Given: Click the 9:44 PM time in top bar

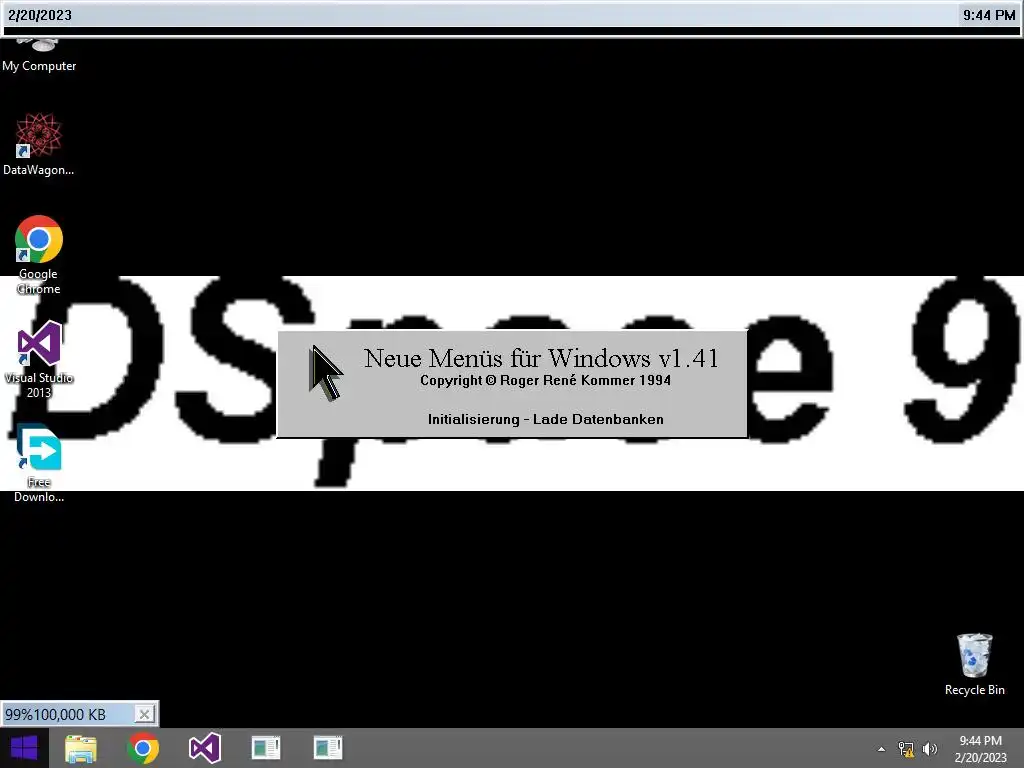Looking at the screenshot, I should point(989,15).
